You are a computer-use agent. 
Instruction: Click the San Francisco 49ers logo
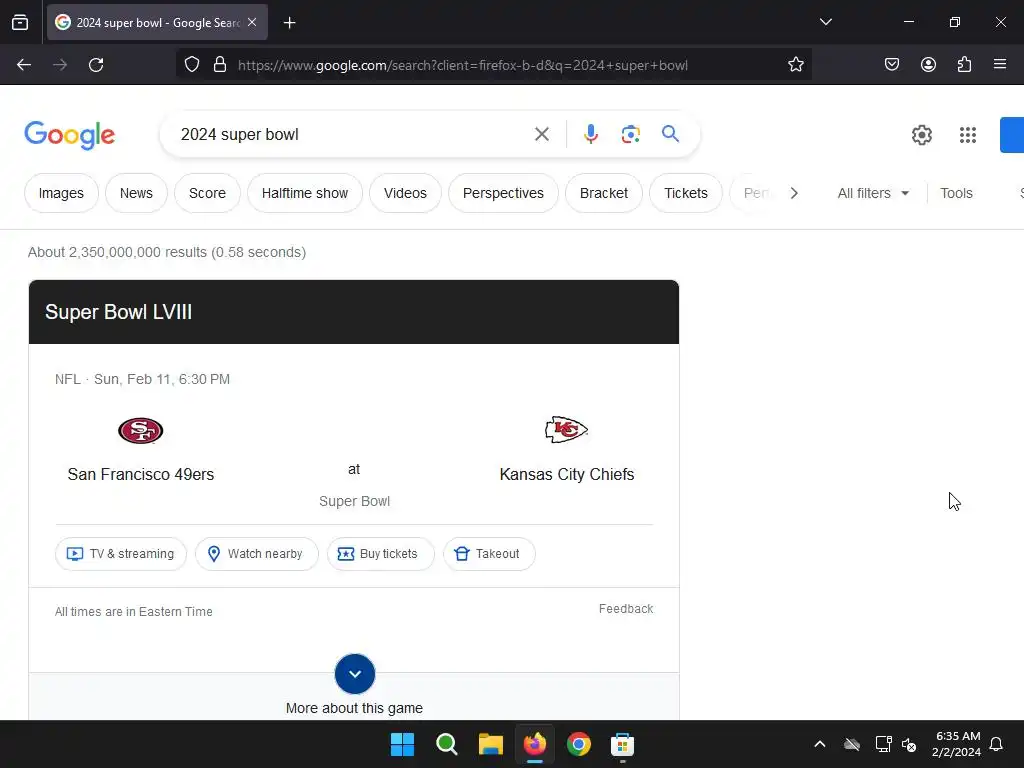click(x=140, y=431)
